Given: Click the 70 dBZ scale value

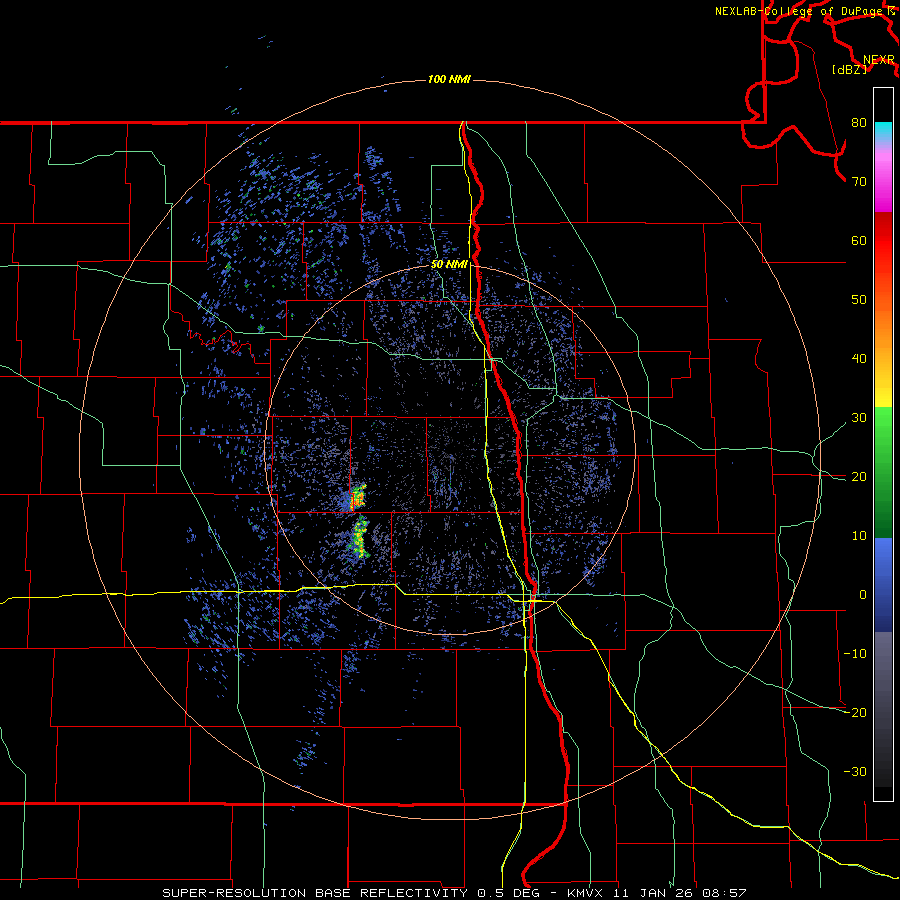Looking at the screenshot, I should pos(859,182).
